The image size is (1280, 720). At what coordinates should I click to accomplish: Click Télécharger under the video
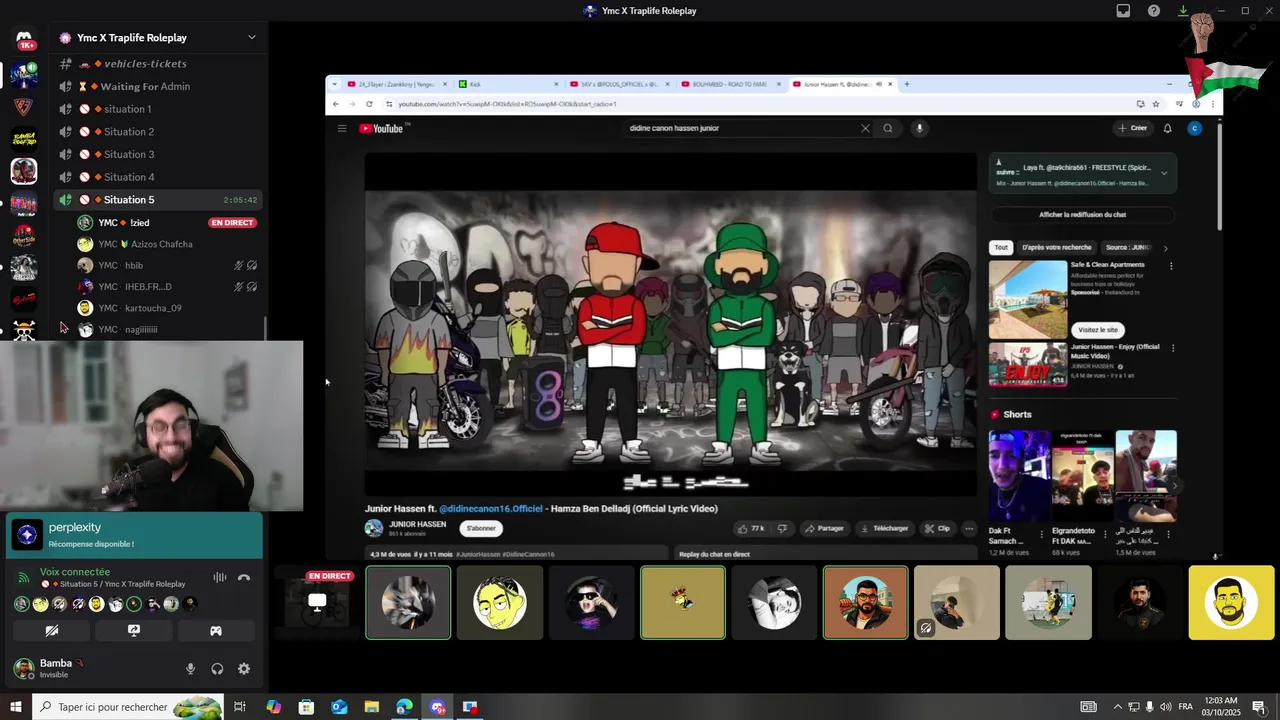pos(885,528)
